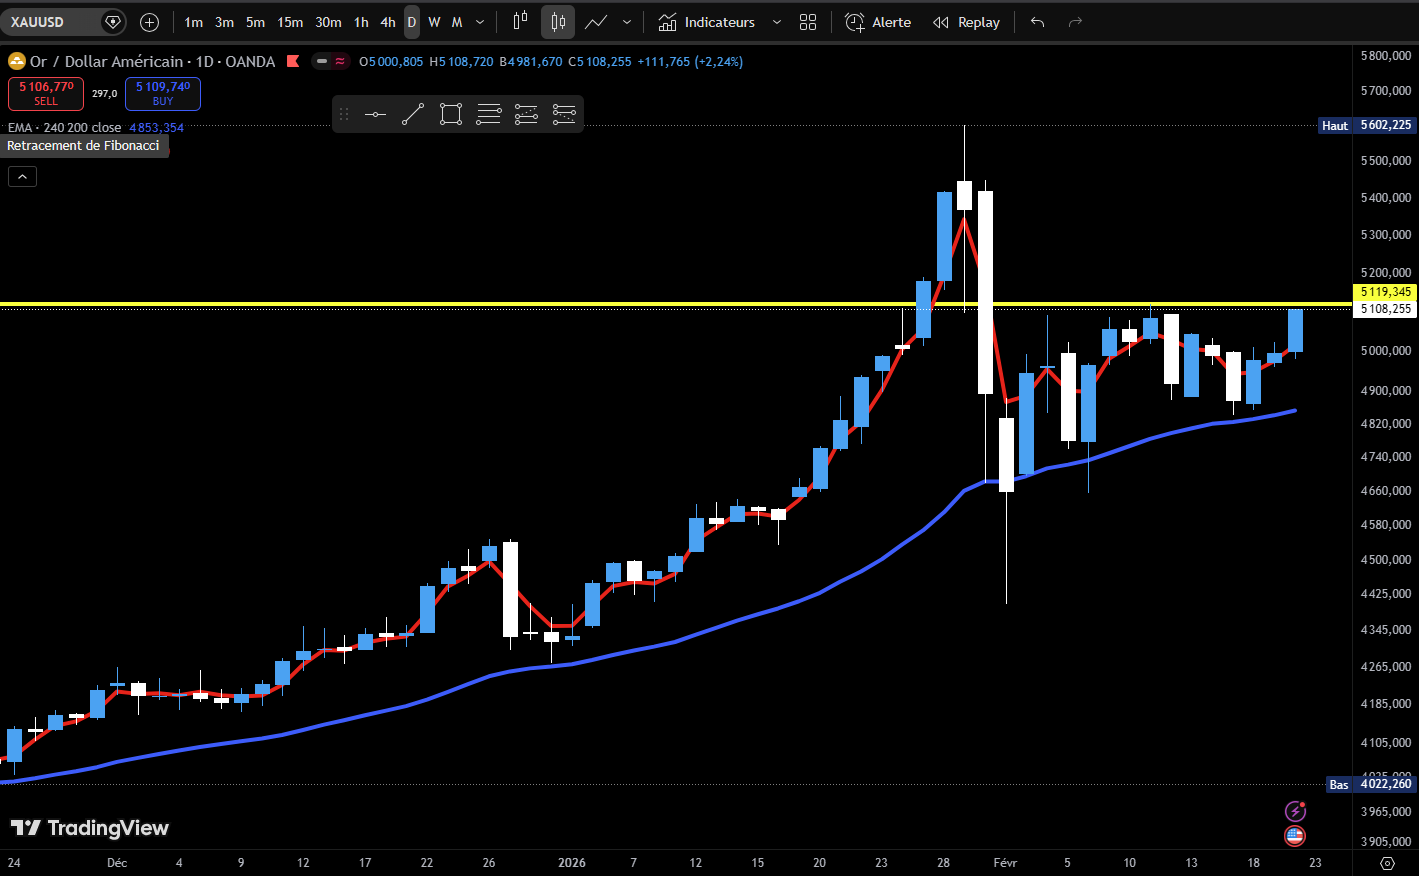
Task: Click the line chart type icon
Action: [596, 22]
